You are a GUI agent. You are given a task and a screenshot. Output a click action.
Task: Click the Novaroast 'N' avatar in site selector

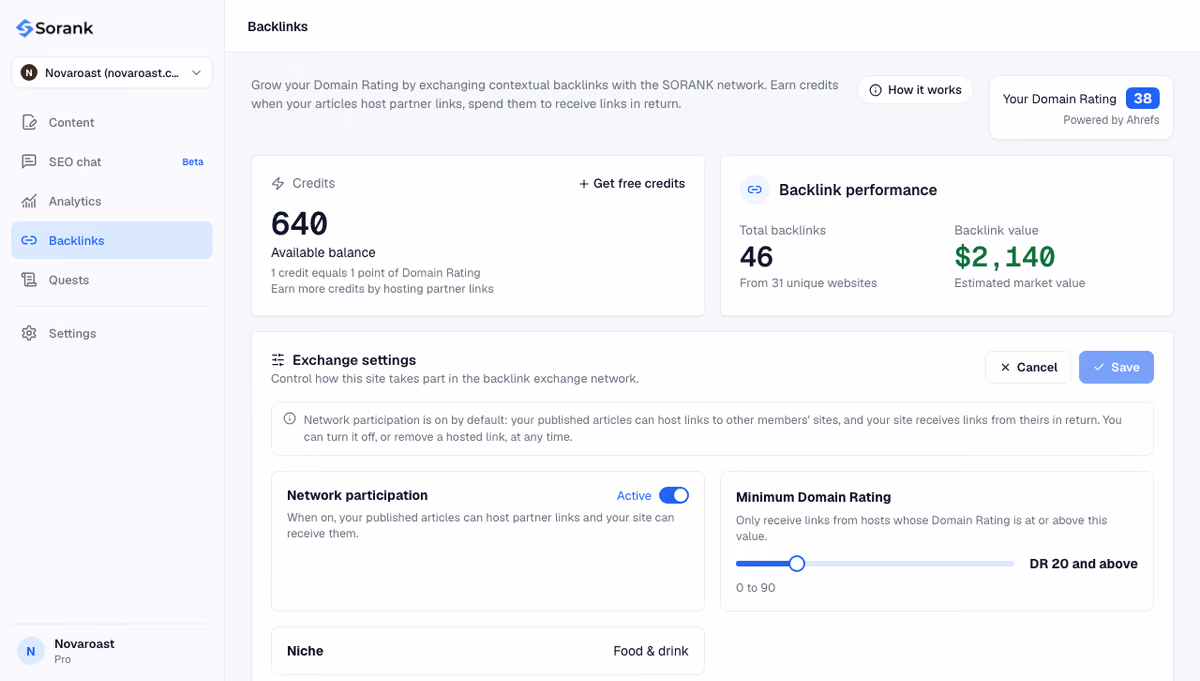[x=29, y=73]
